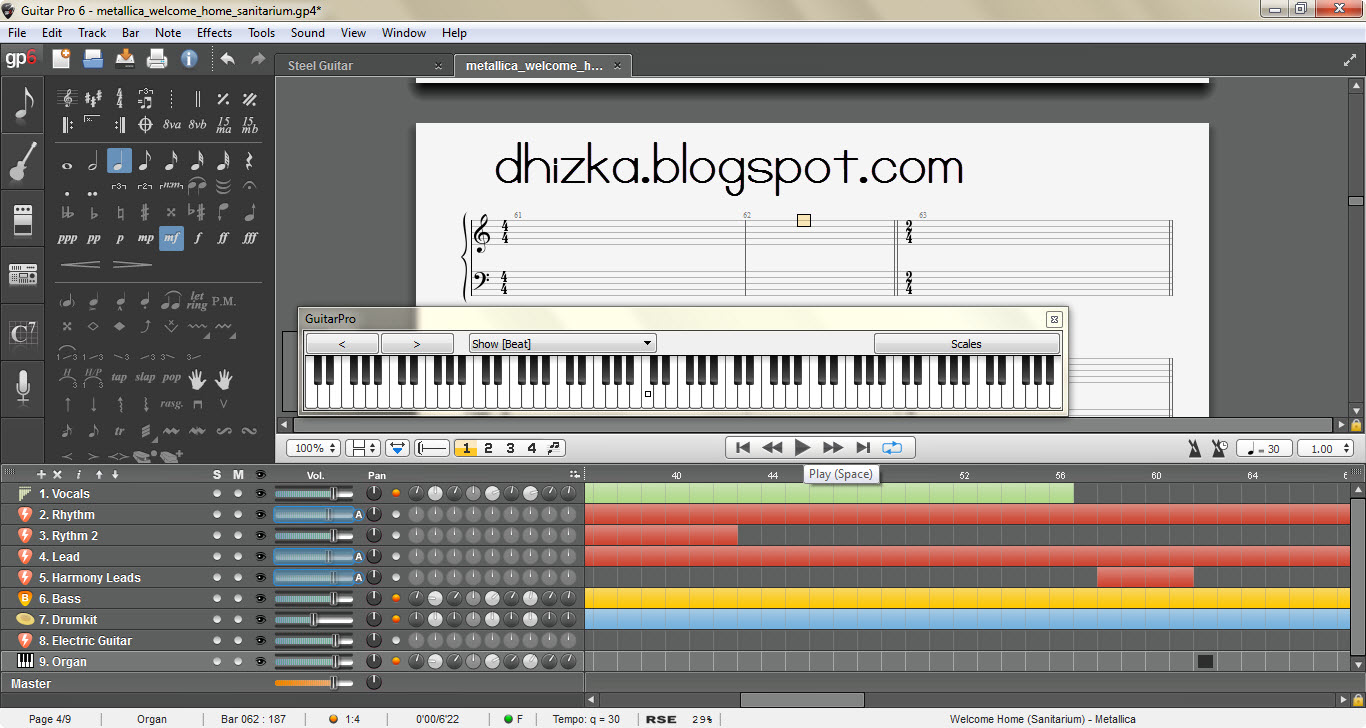Open the microphone lyrics panel in the sidebar
This screenshot has width=1366, height=728.
[x=23, y=387]
